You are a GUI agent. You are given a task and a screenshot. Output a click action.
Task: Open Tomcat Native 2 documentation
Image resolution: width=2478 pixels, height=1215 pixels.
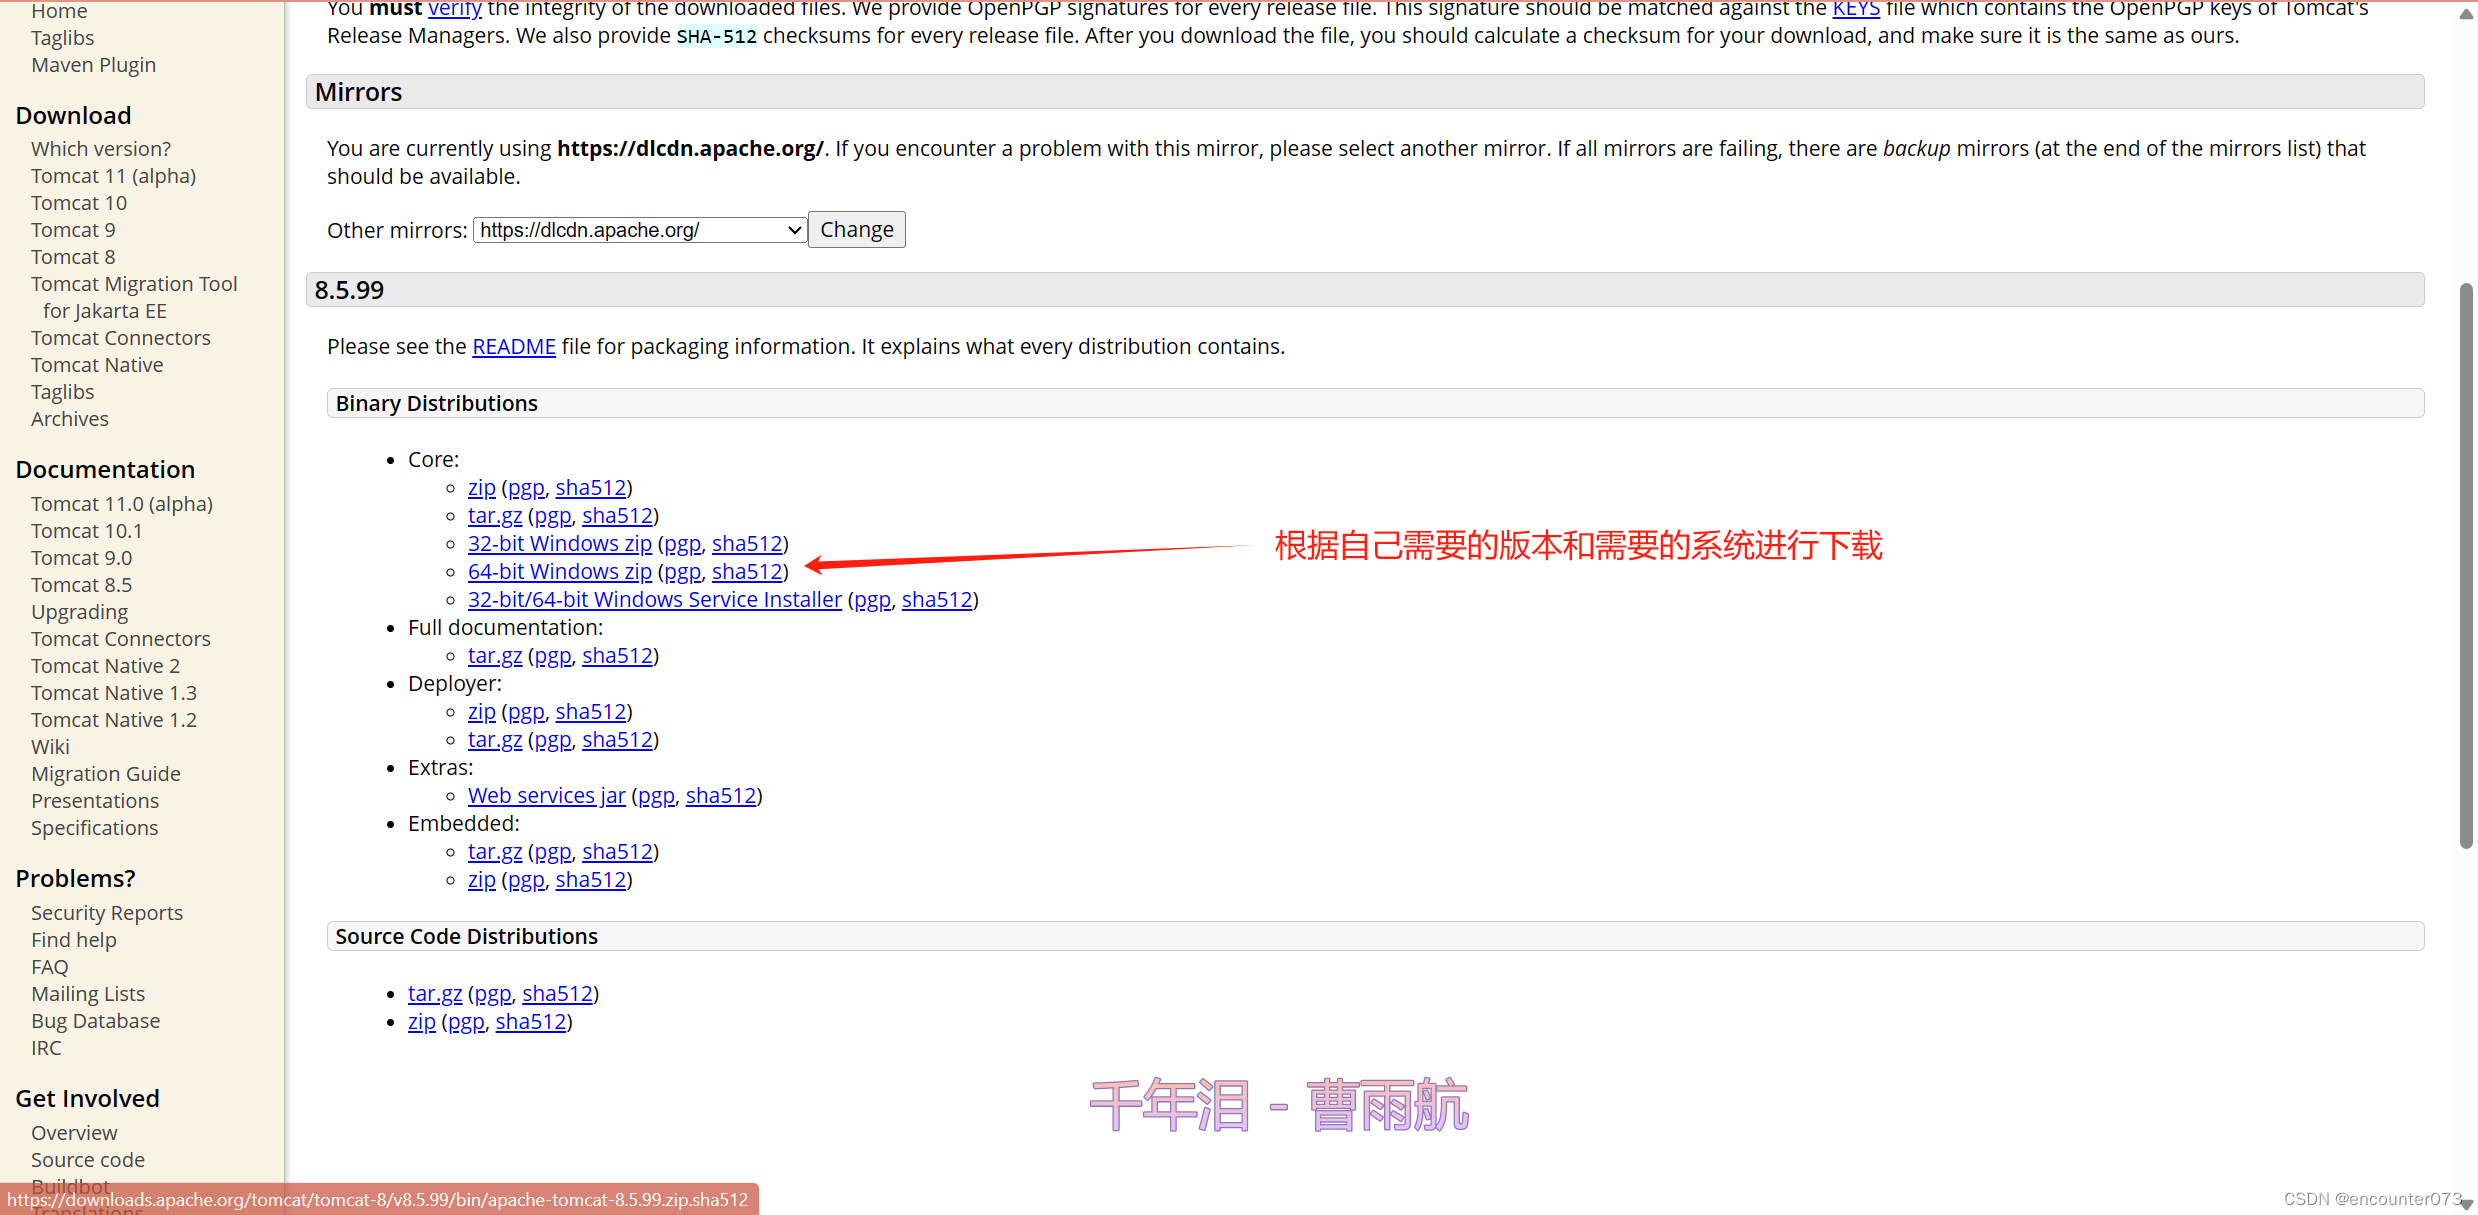click(x=105, y=666)
